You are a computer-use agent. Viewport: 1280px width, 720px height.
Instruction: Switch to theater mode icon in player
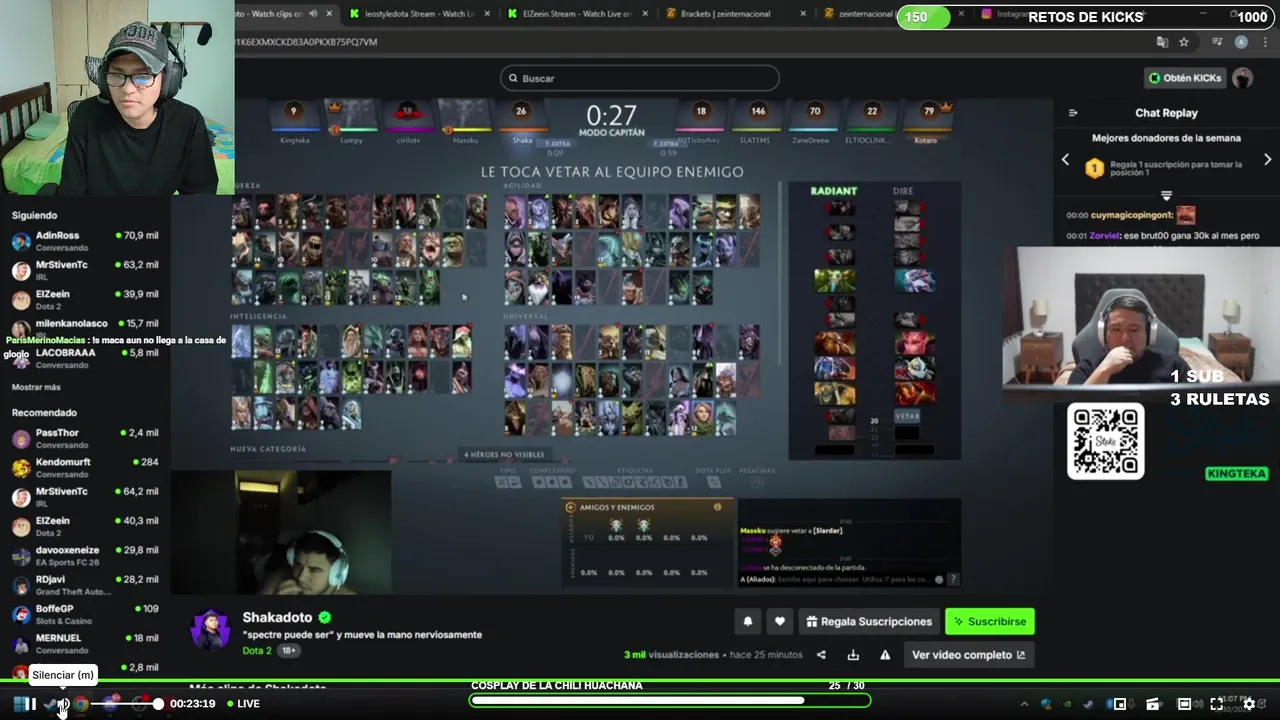(1184, 704)
